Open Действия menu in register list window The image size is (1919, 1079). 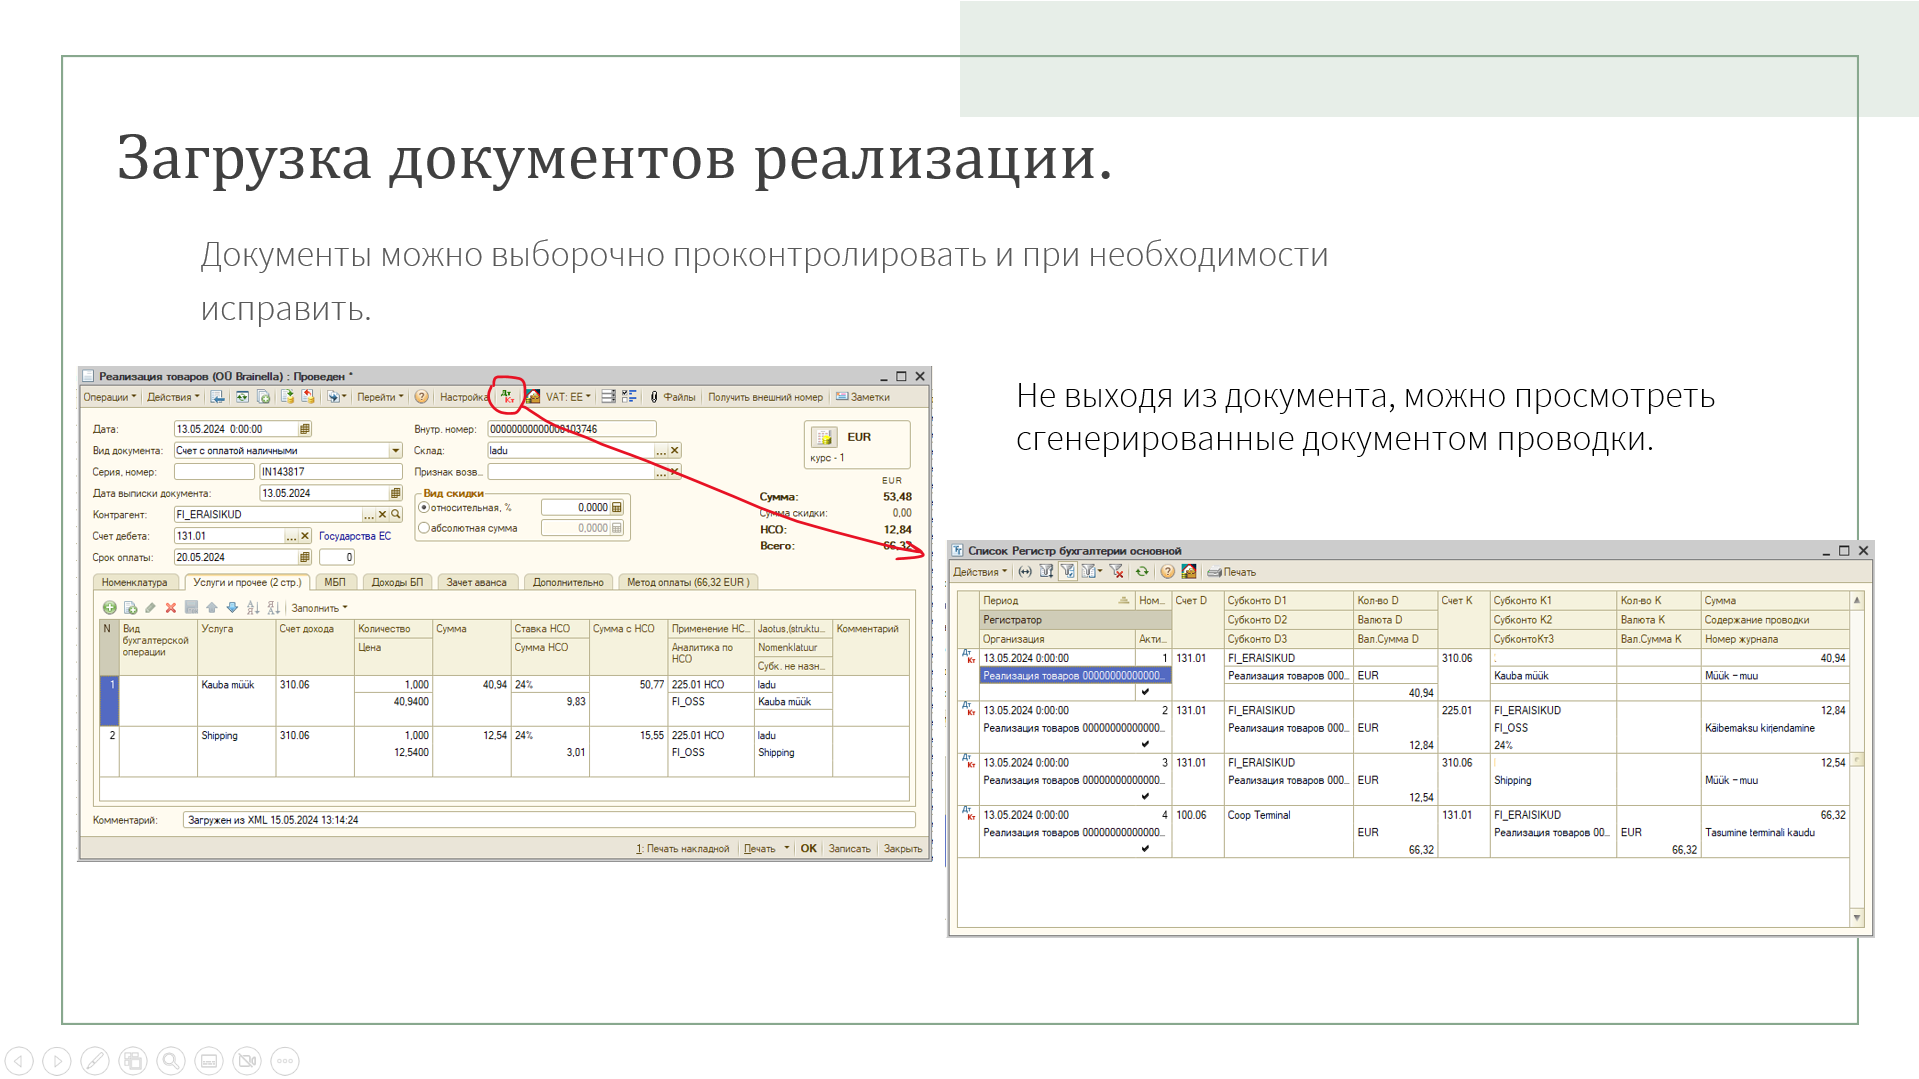(980, 572)
